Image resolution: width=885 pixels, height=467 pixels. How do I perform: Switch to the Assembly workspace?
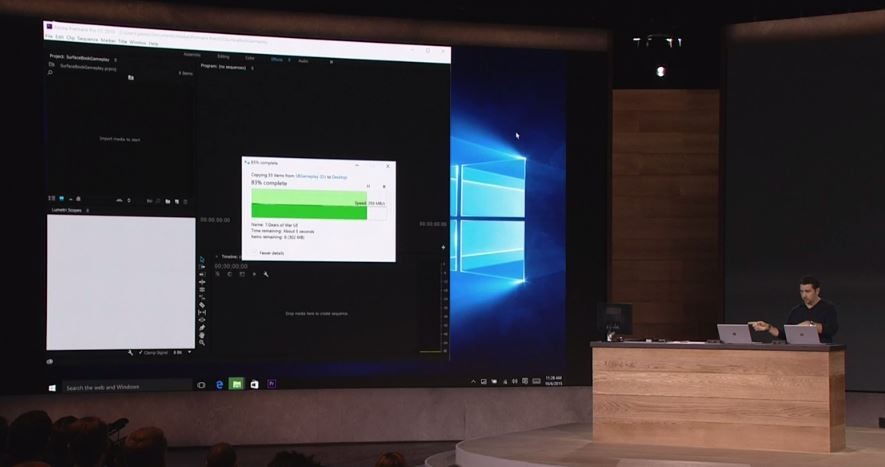[192, 55]
